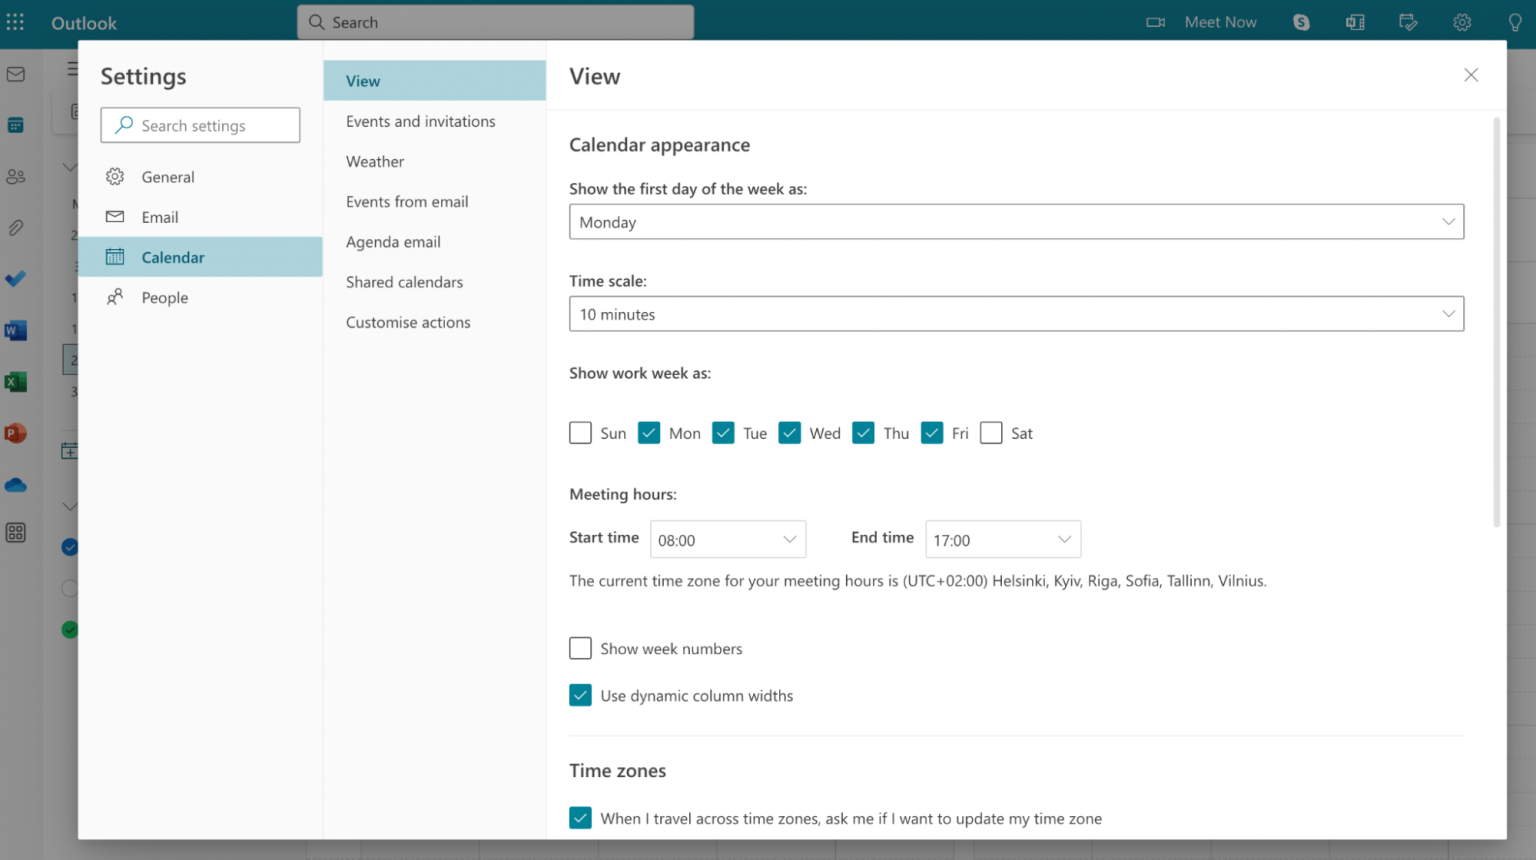Open People settings category

tap(200, 297)
